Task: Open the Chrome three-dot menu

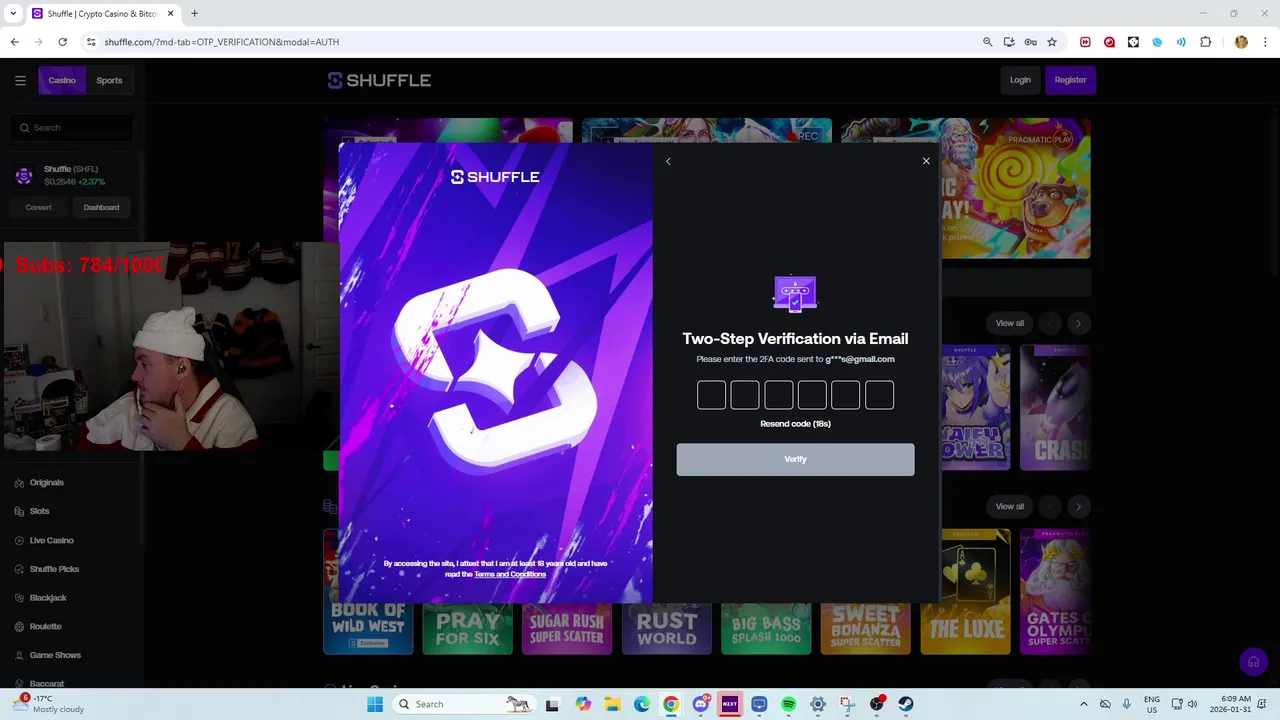Action: point(1265,42)
